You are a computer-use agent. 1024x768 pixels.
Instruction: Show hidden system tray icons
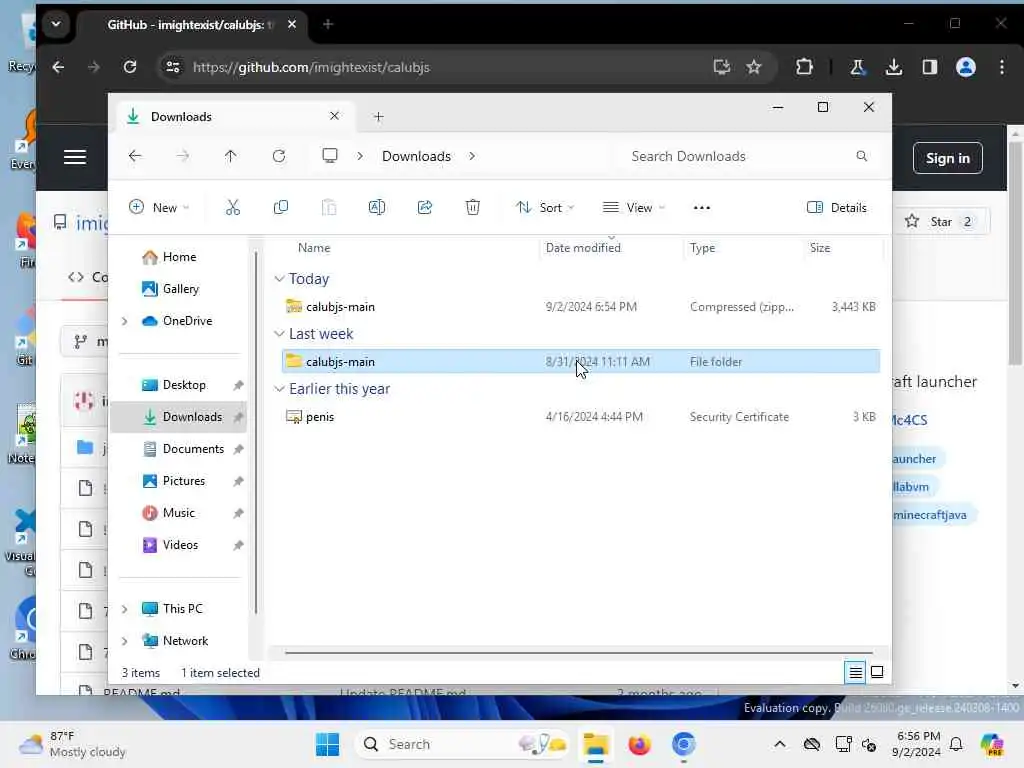pyautogui.click(x=780, y=744)
